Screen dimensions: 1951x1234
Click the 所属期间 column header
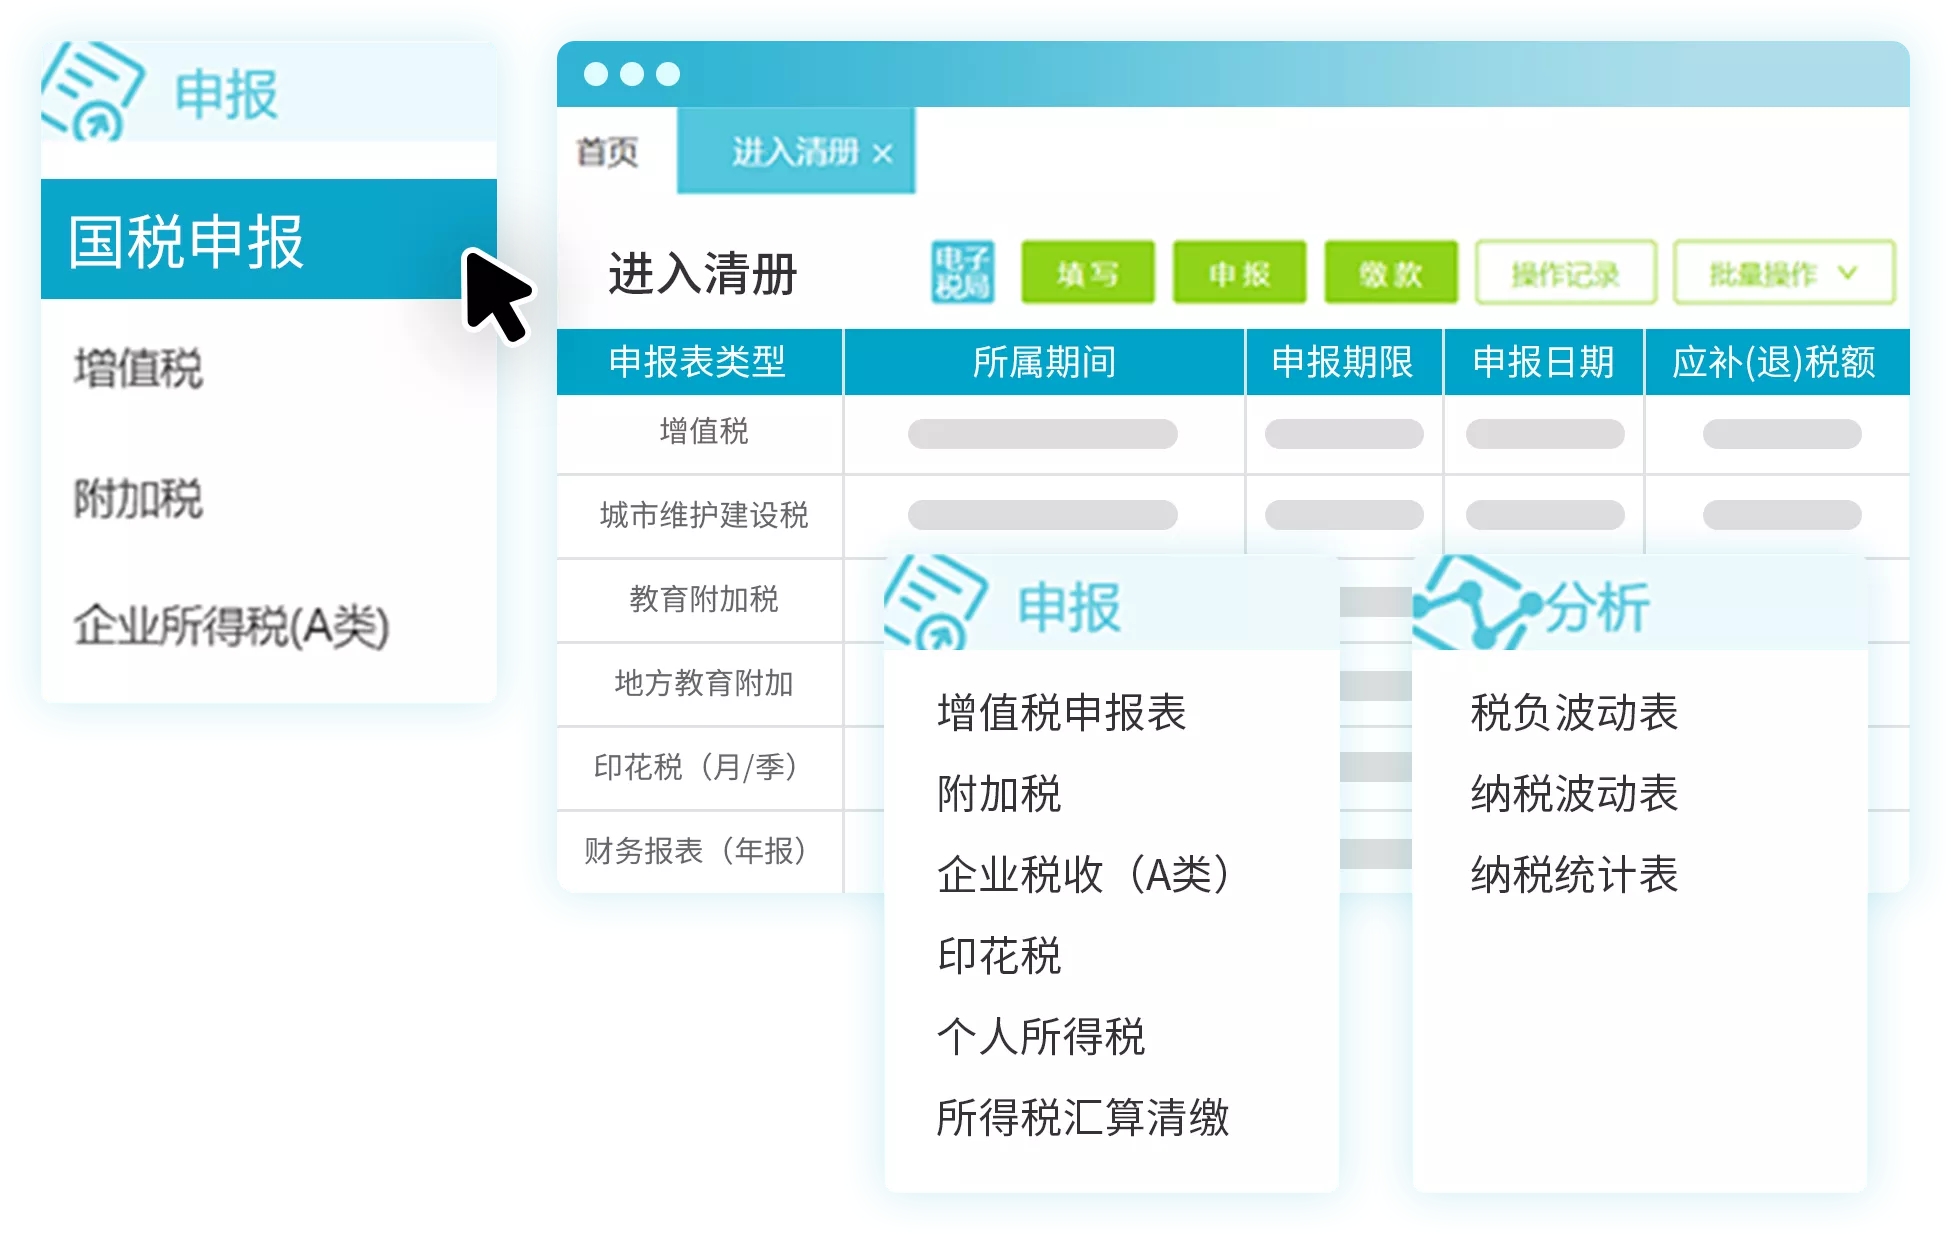point(1044,362)
